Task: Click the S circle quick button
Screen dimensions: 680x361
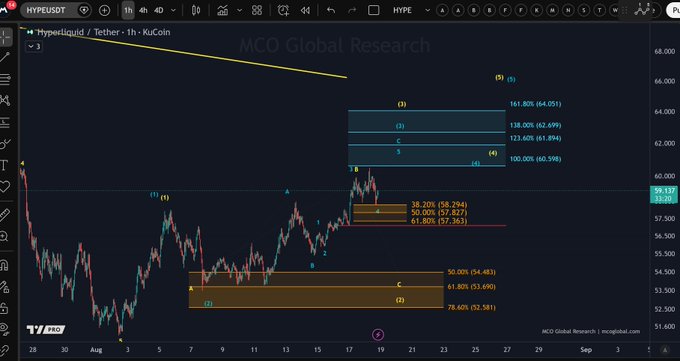Action: pos(584,10)
